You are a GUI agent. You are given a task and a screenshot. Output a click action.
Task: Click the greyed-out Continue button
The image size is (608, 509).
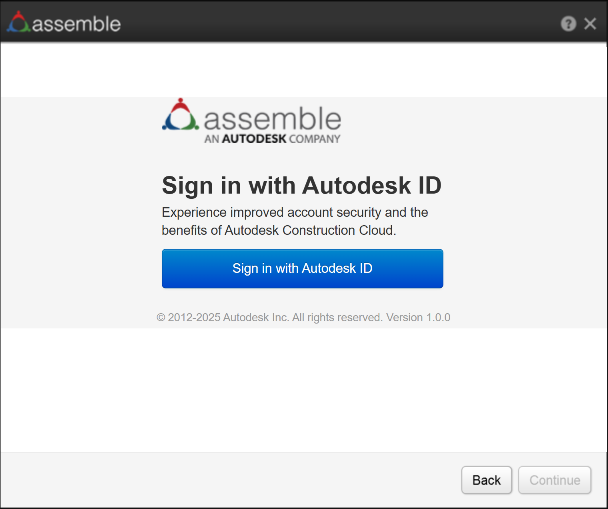pyautogui.click(x=554, y=480)
